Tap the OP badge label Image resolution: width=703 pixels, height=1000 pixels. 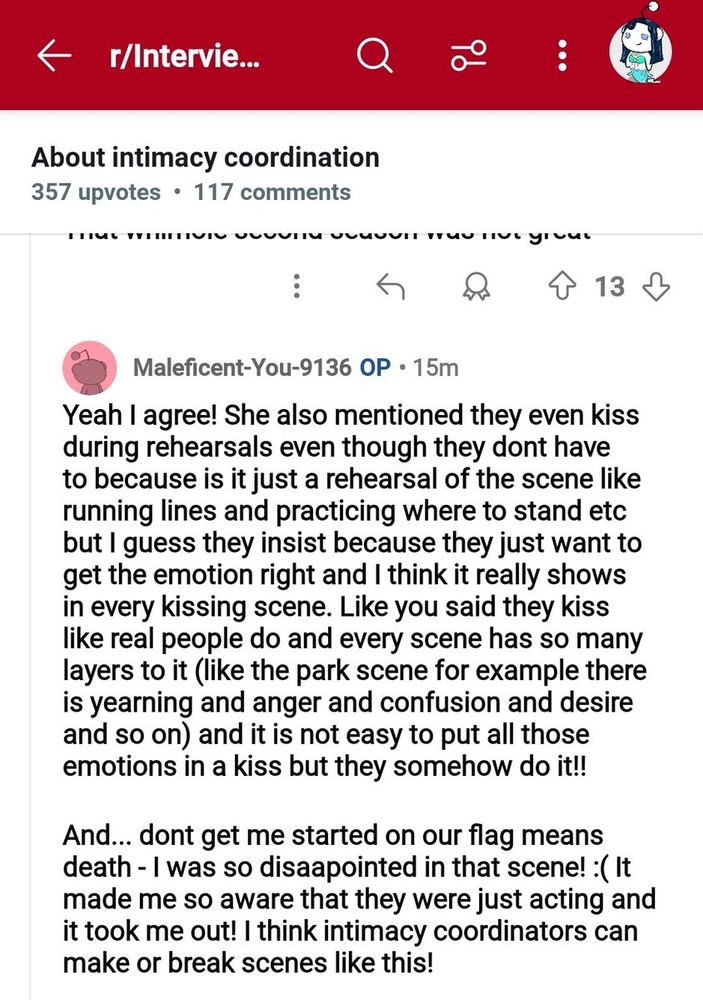375,367
